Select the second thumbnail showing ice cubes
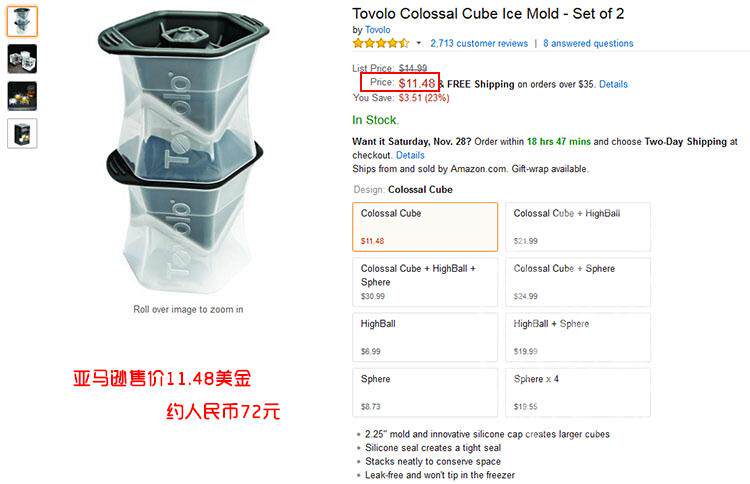The image size is (750, 484). click(x=22, y=59)
